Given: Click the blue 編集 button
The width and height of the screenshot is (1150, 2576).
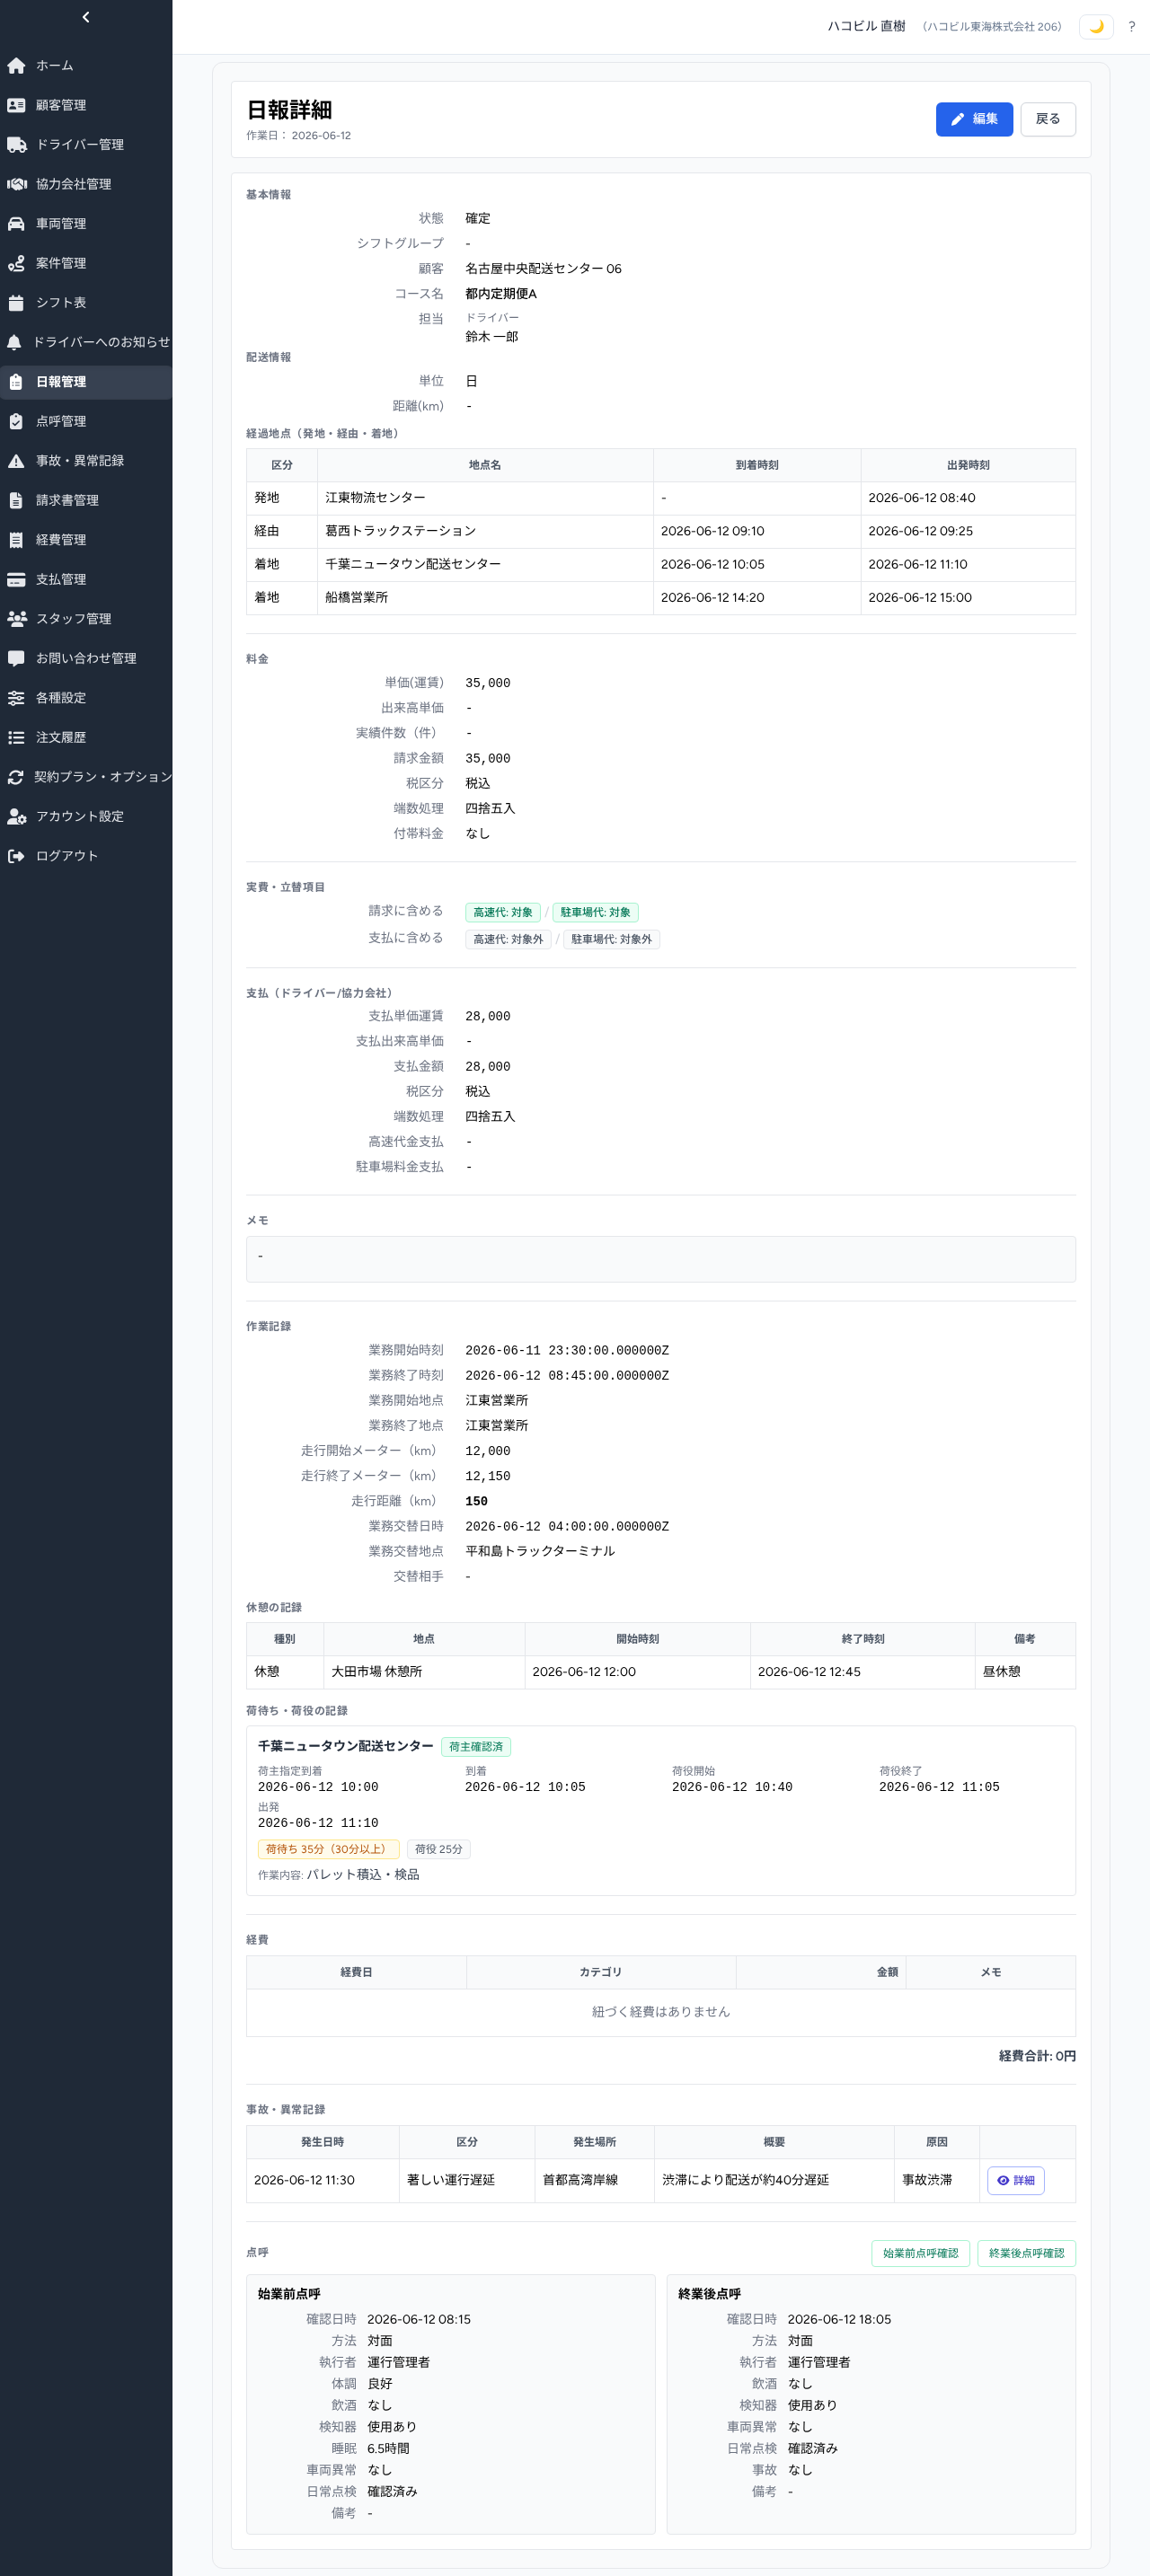Looking at the screenshot, I should click(974, 119).
